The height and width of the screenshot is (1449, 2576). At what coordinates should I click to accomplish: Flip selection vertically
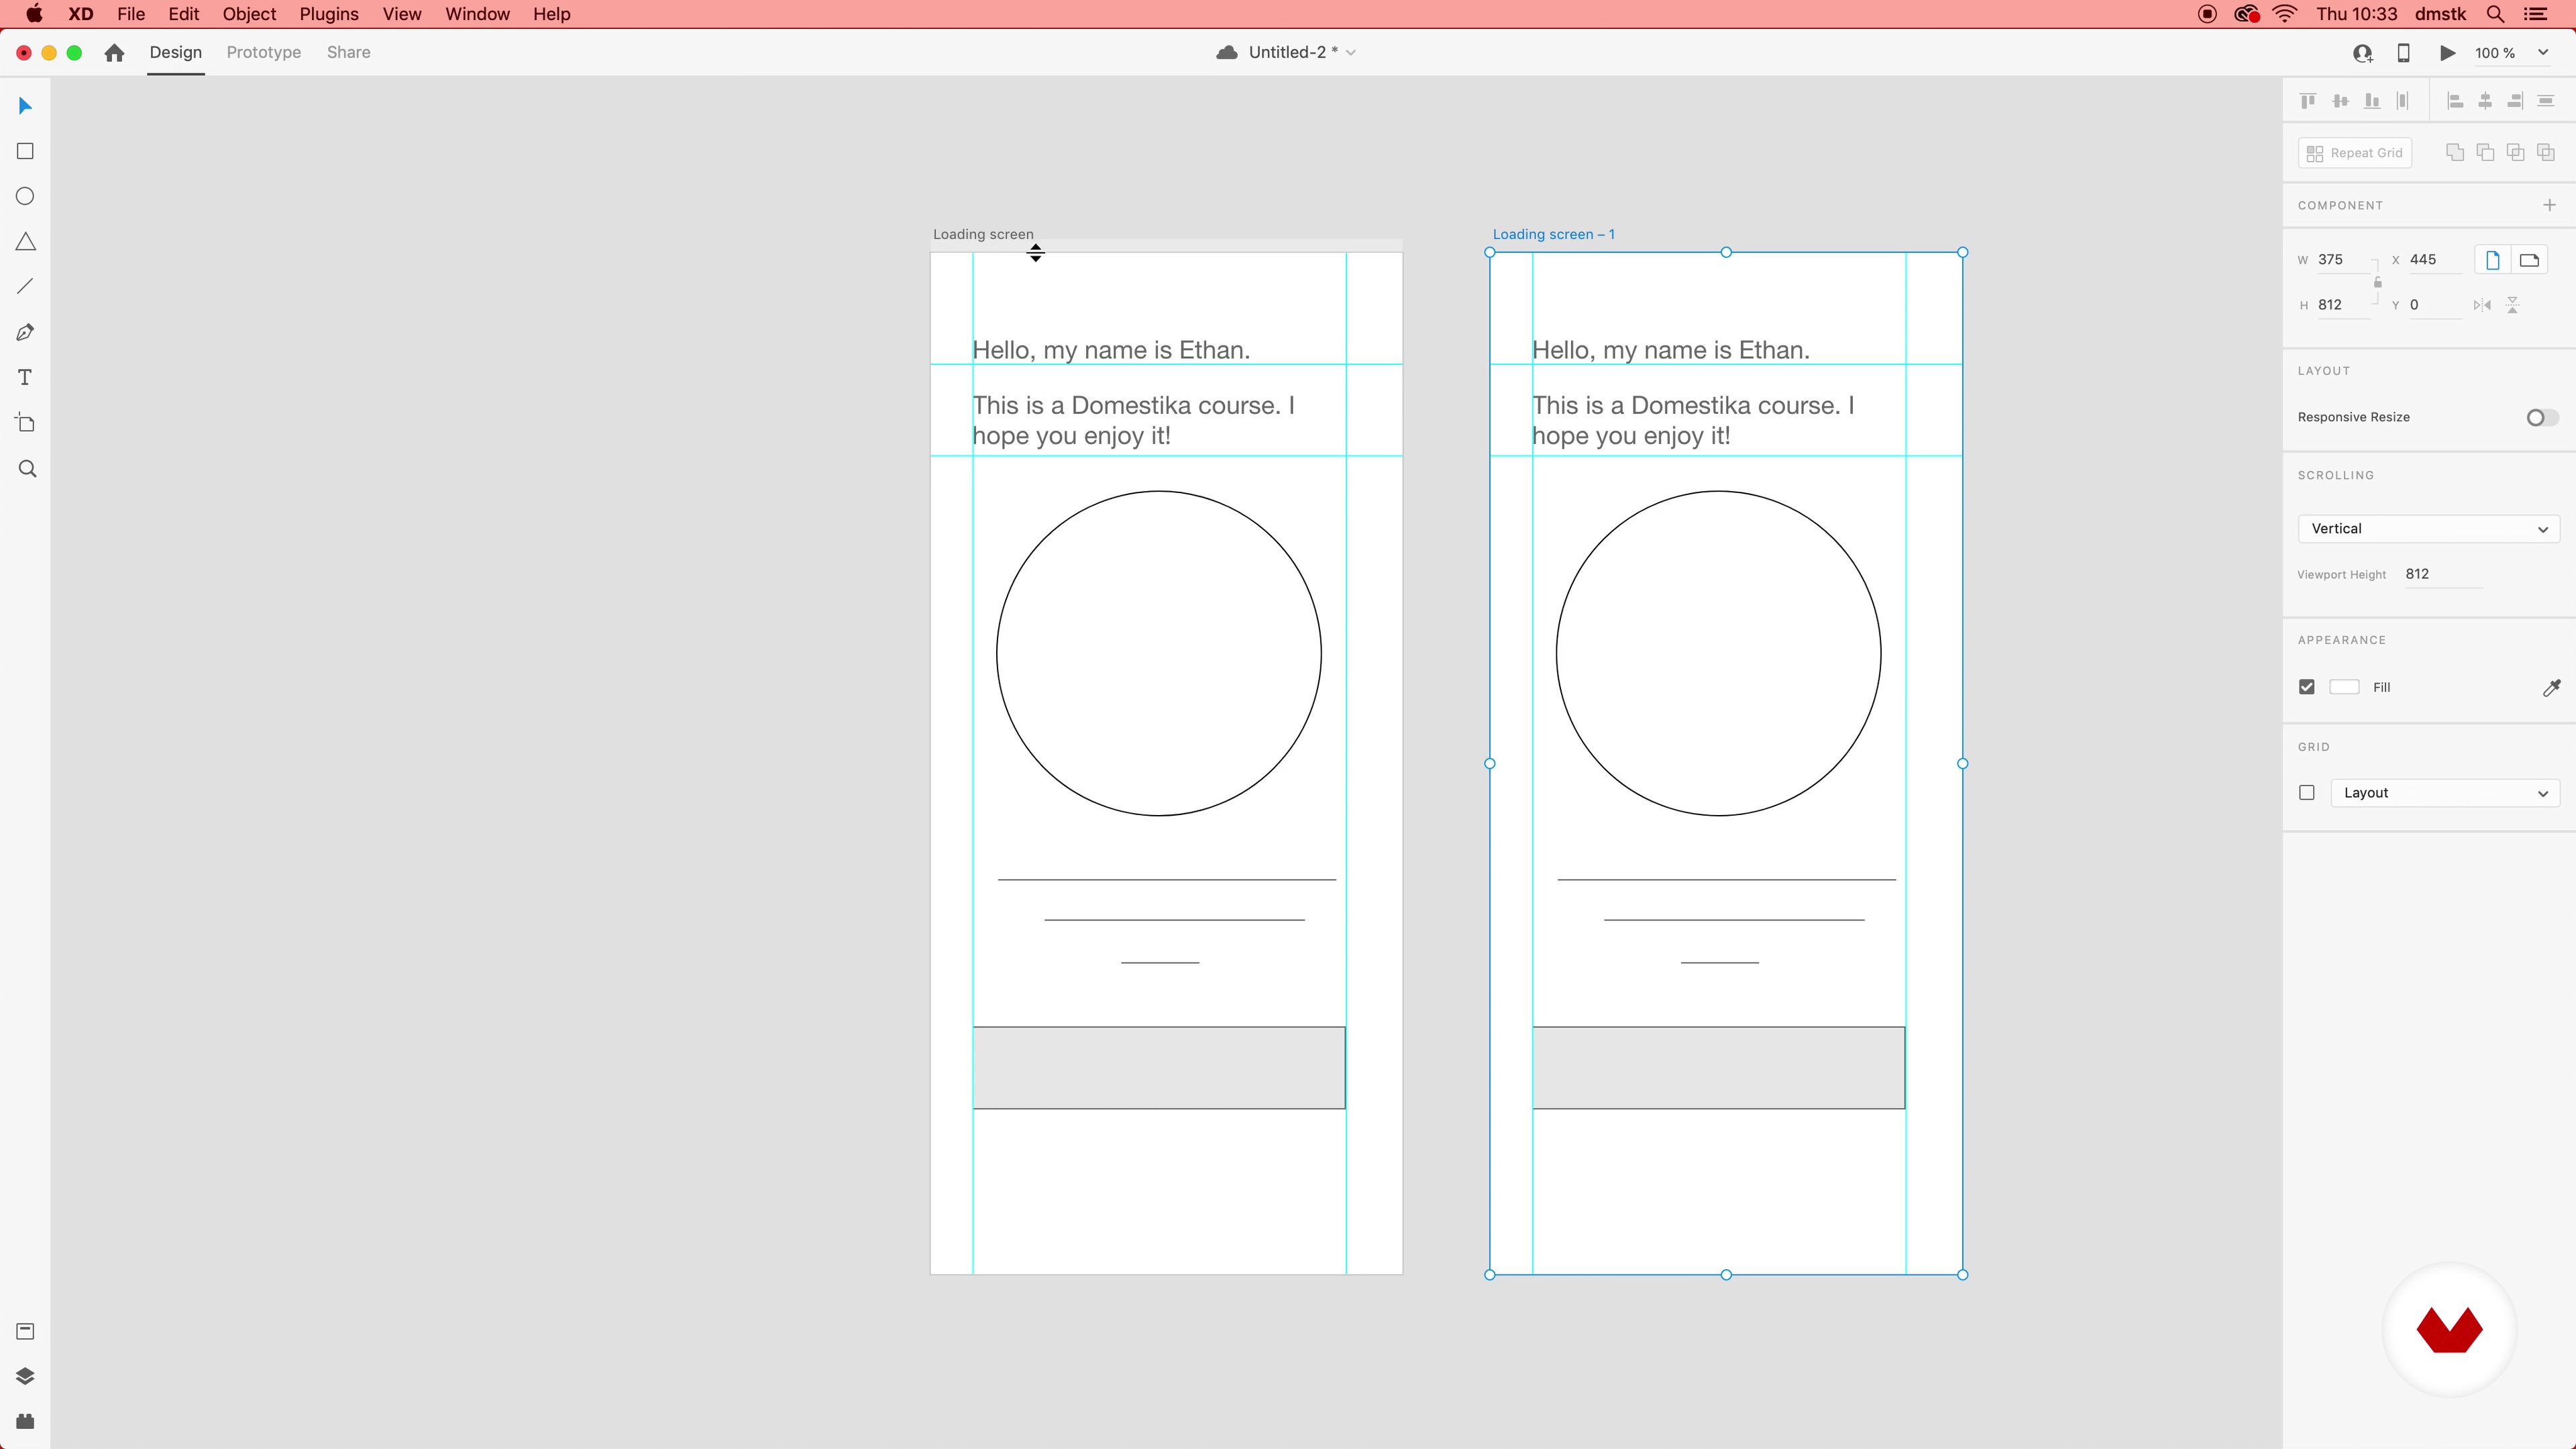(2512, 305)
